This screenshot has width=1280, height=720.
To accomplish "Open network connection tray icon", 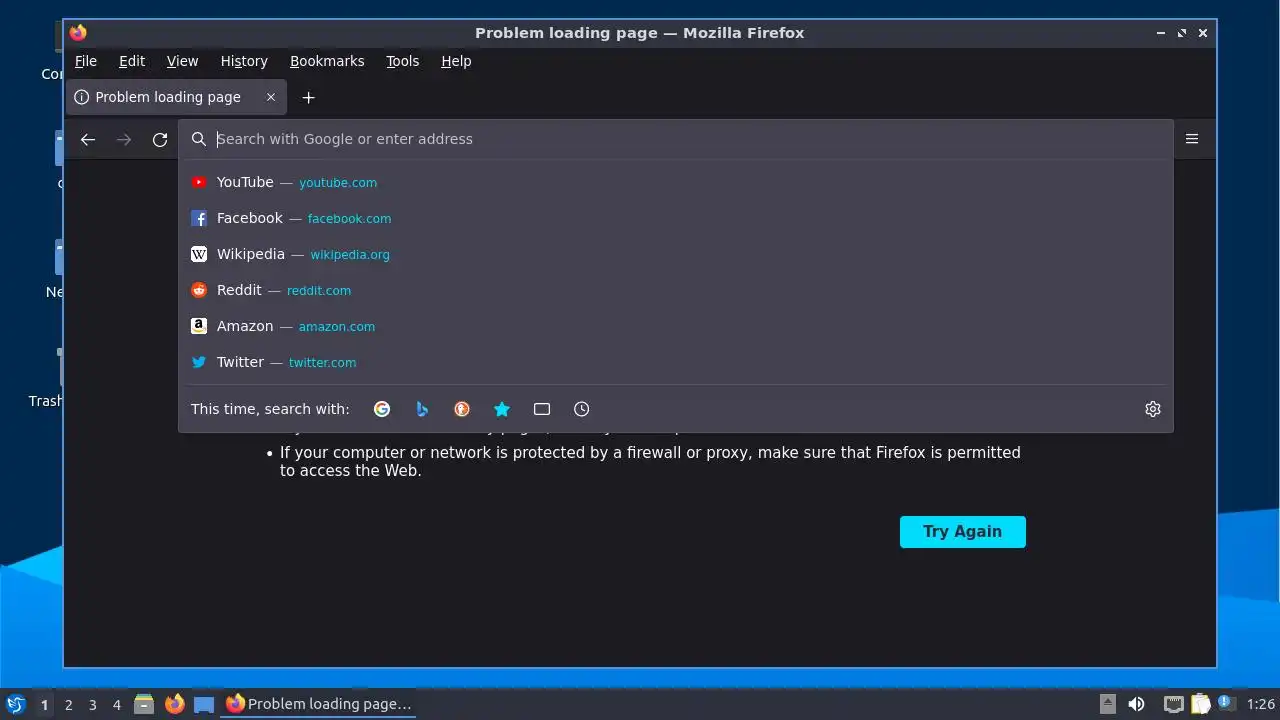I will click(x=1174, y=704).
